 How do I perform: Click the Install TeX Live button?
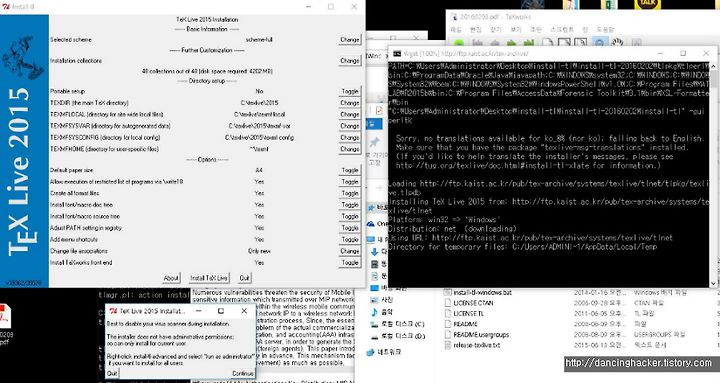pyautogui.click(x=209, y=278)
